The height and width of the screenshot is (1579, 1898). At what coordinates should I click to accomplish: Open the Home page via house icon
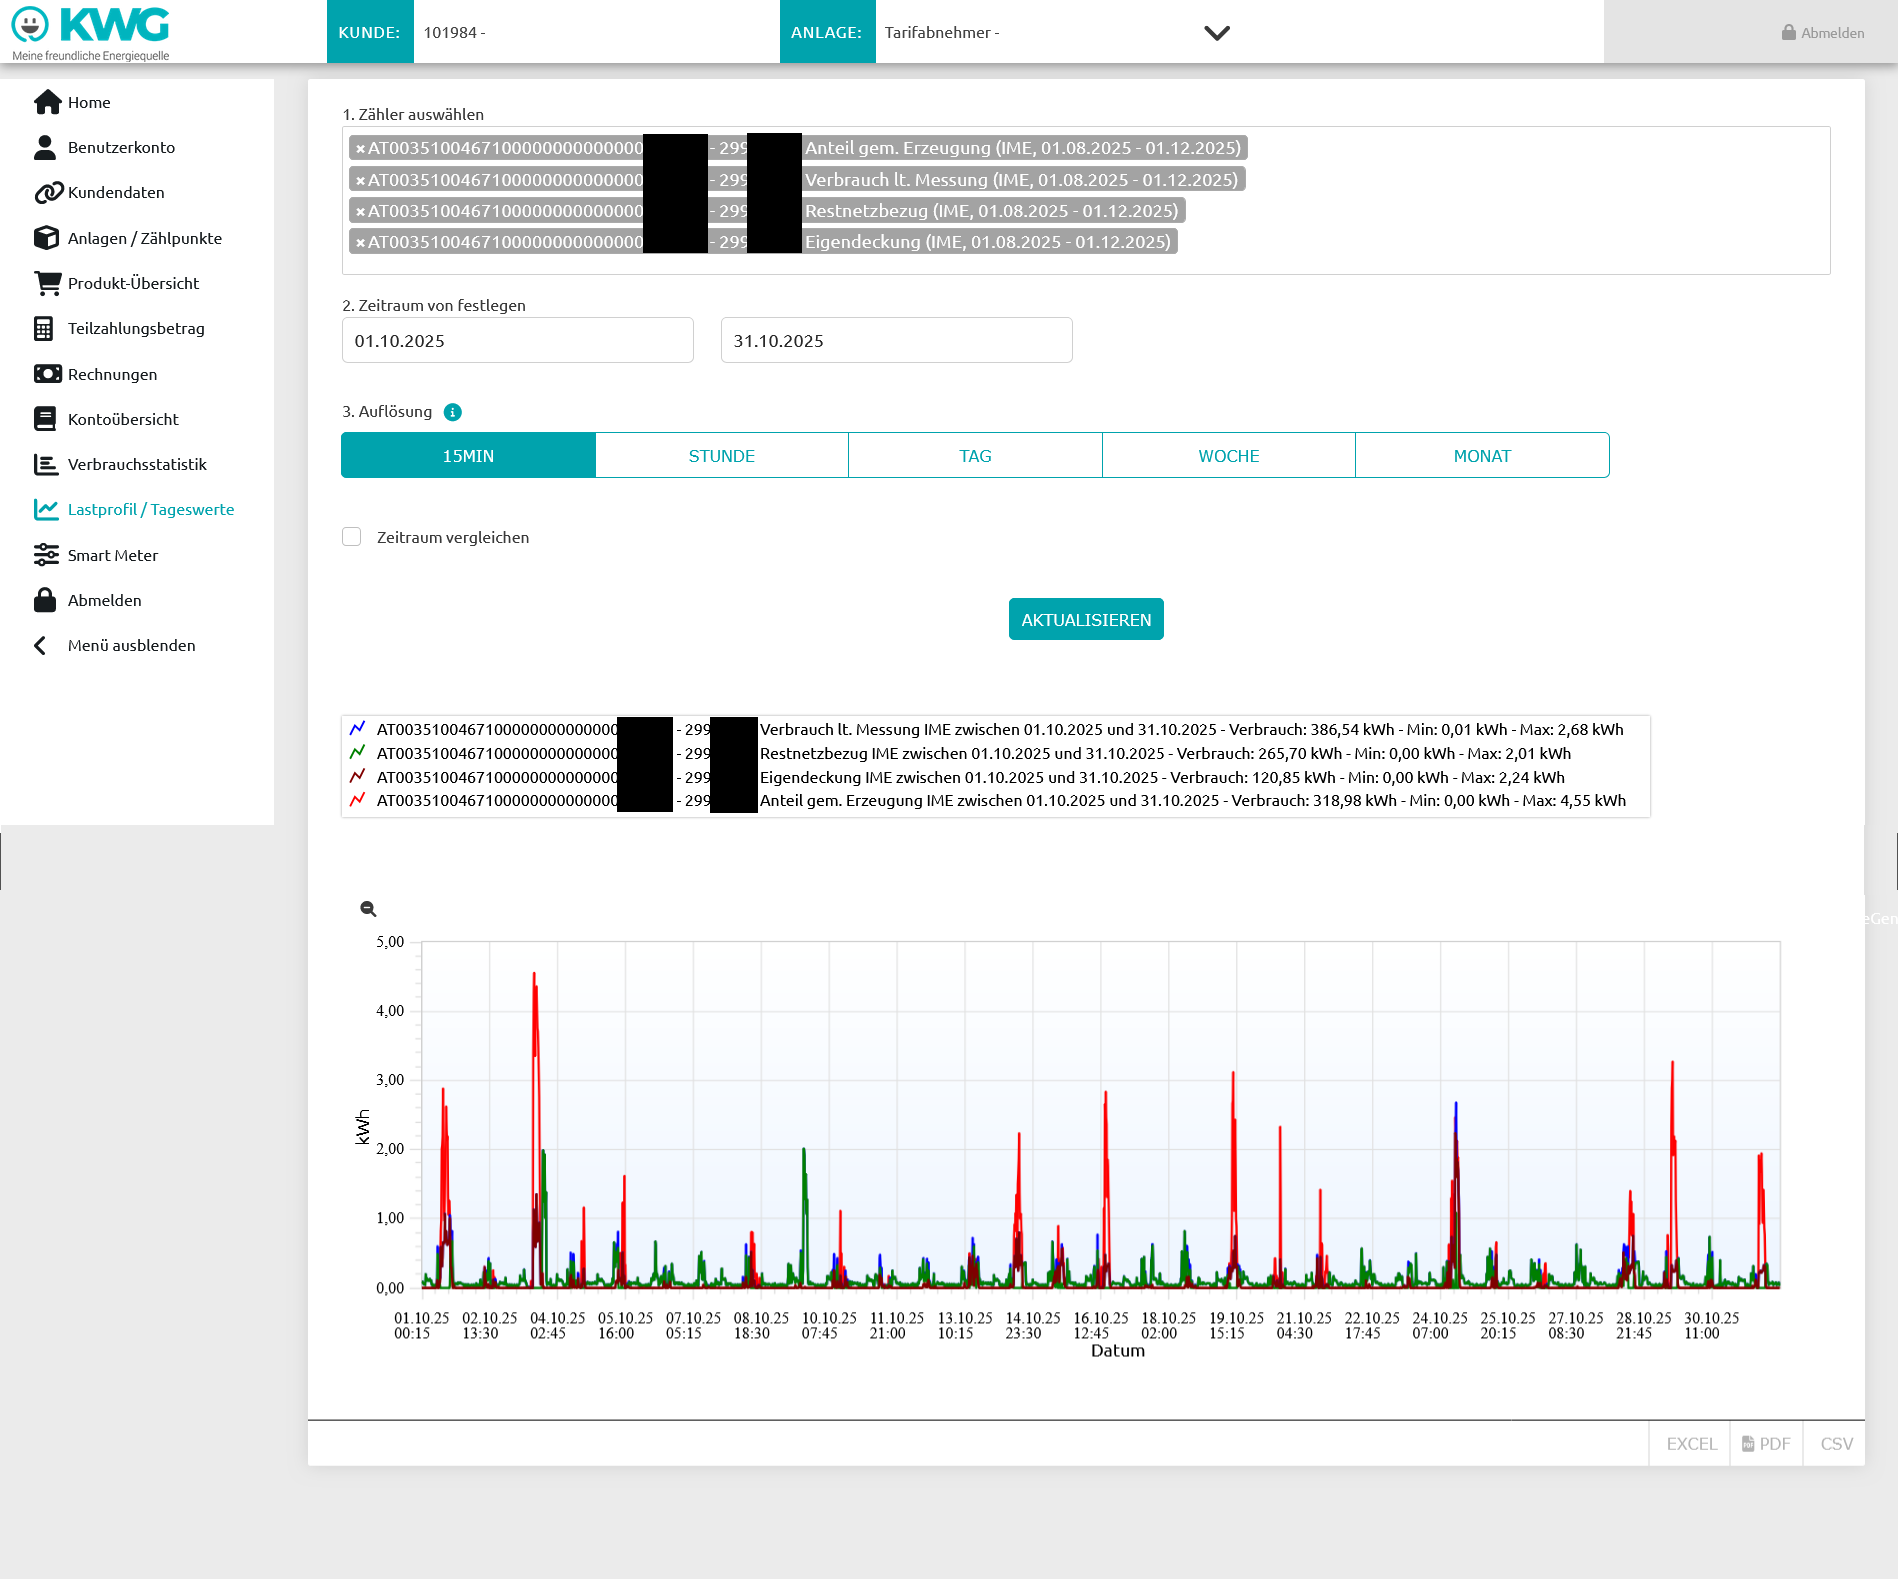point(47,102)
